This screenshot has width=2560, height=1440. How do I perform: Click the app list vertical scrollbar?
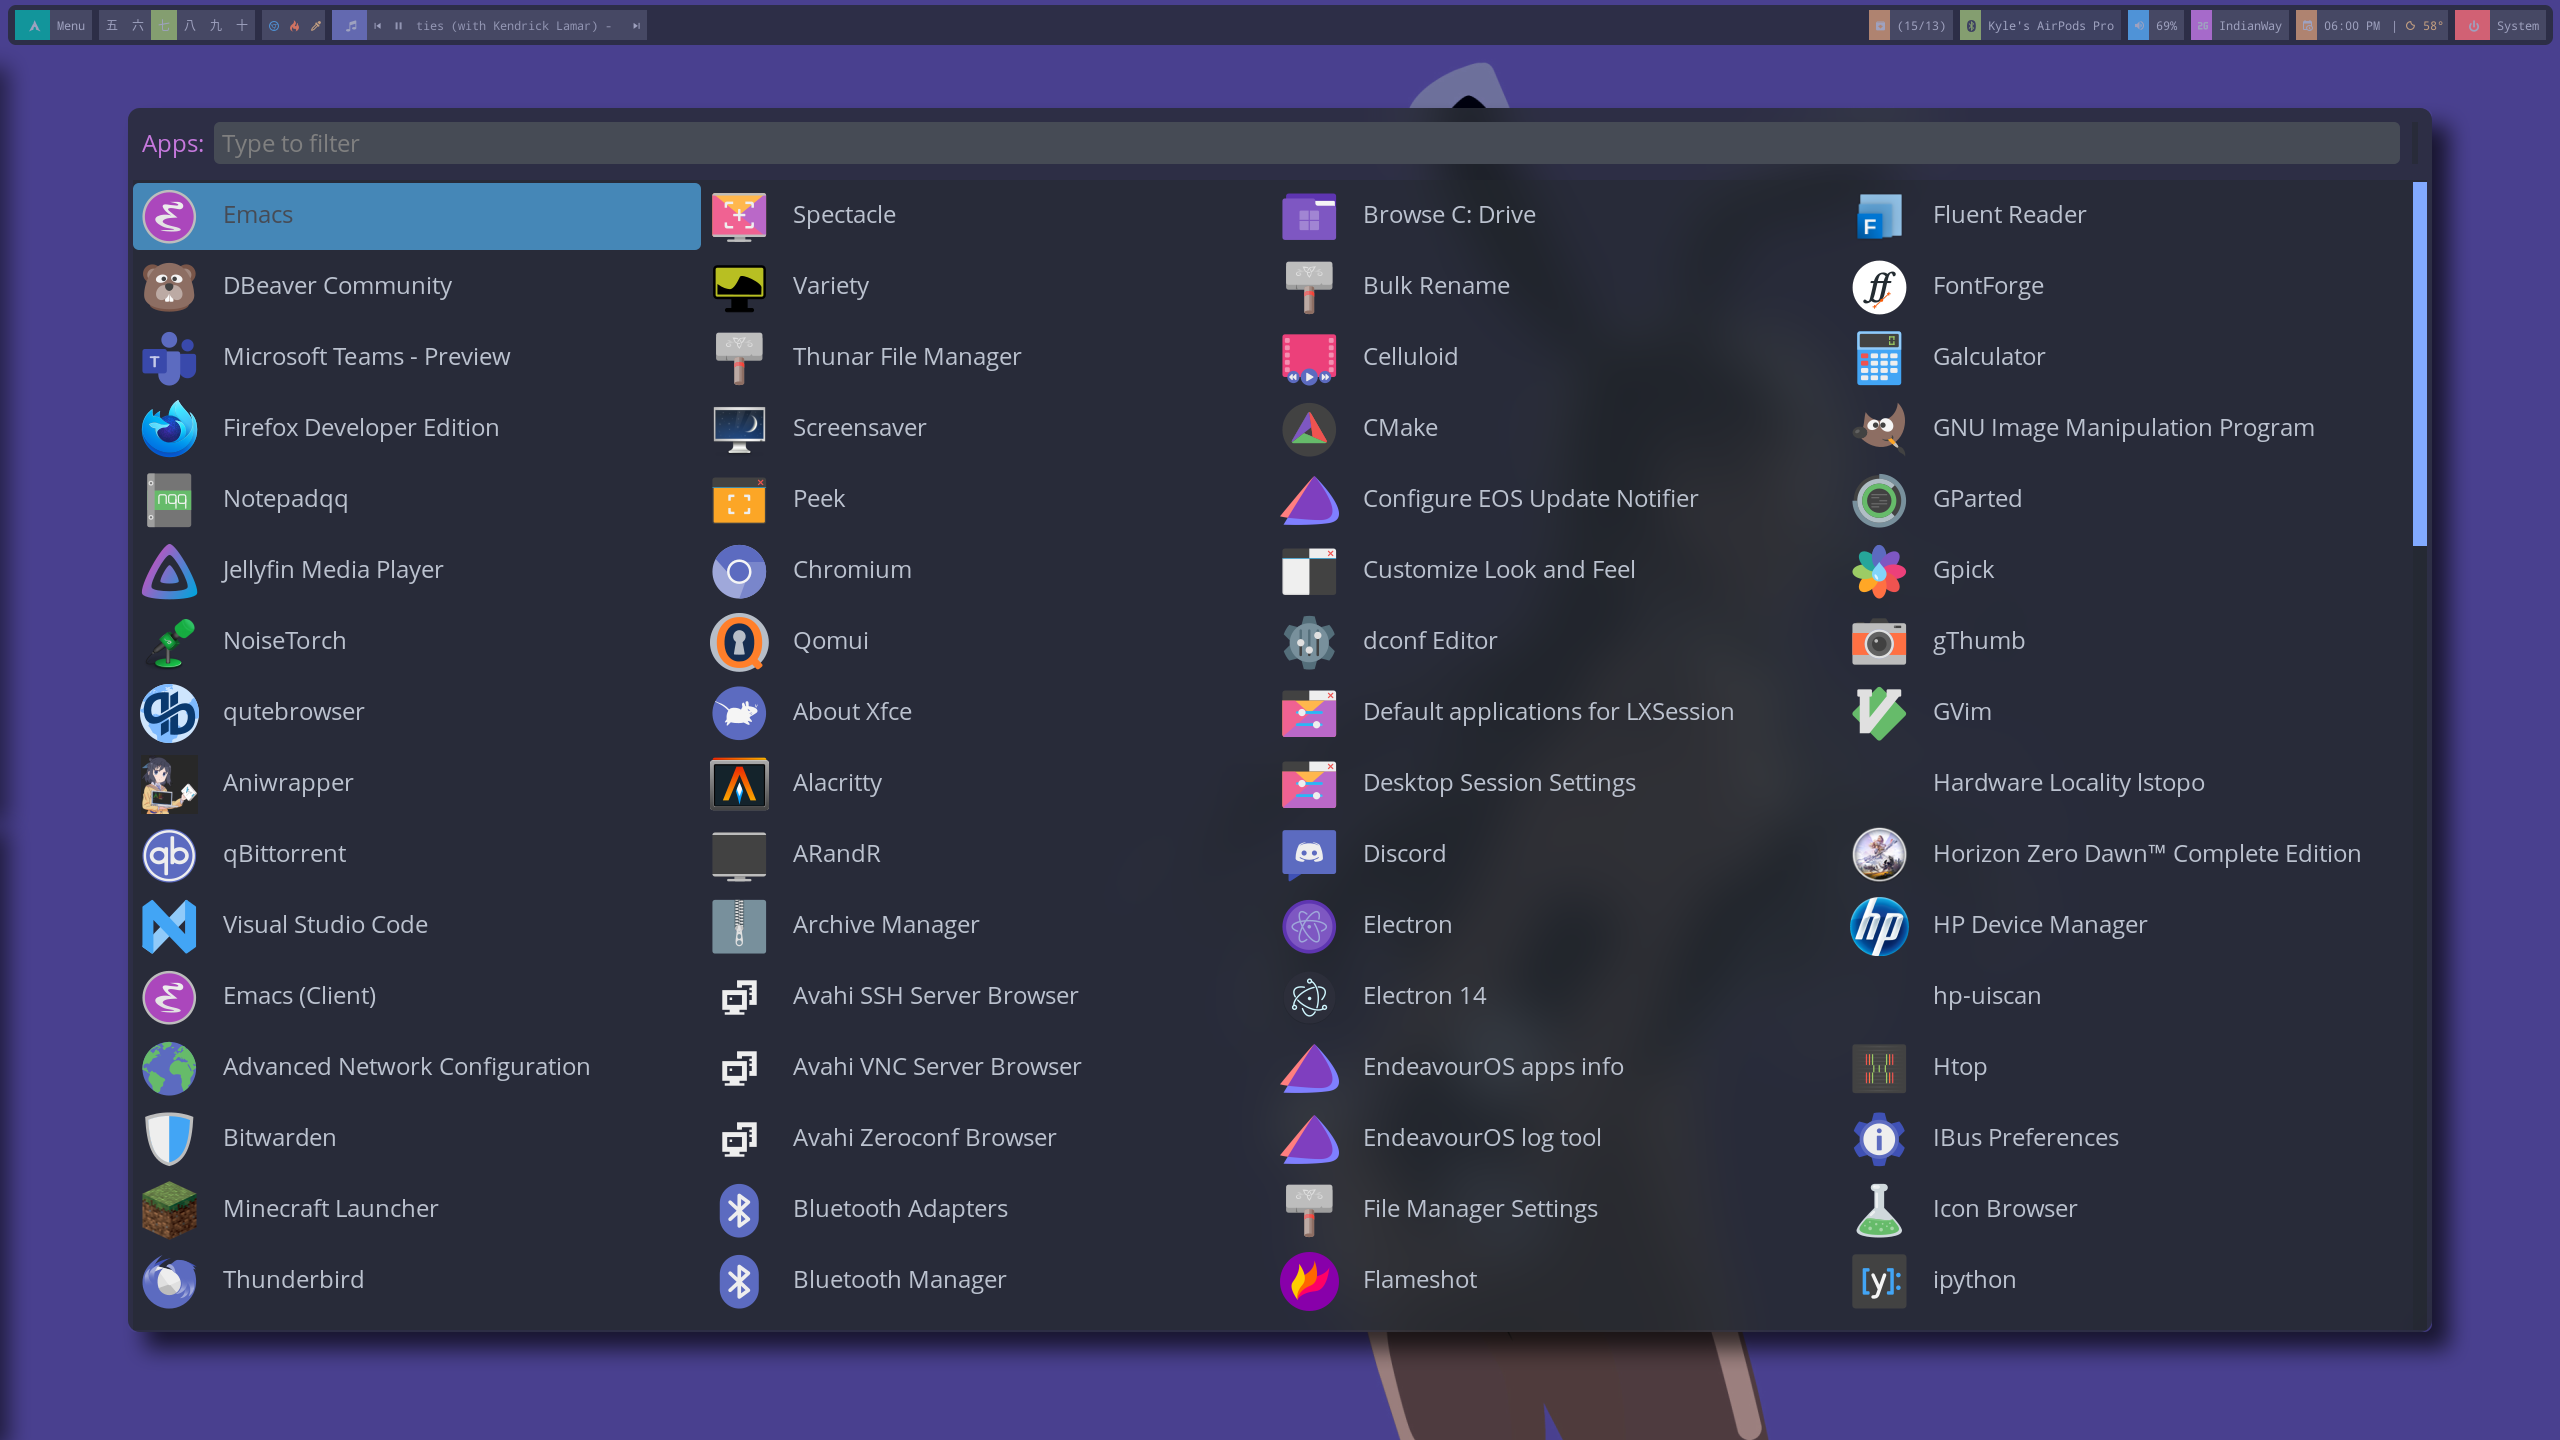pos(2419,365)
